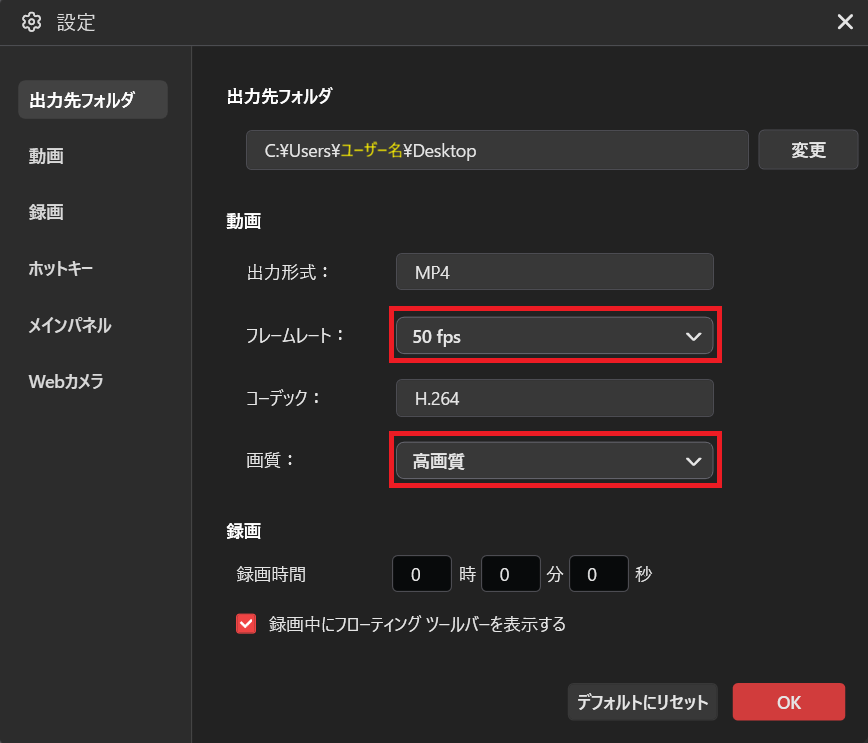Click the 変更 button to change output folder
The width and height of the screenshot is (868, 743).
808,149
